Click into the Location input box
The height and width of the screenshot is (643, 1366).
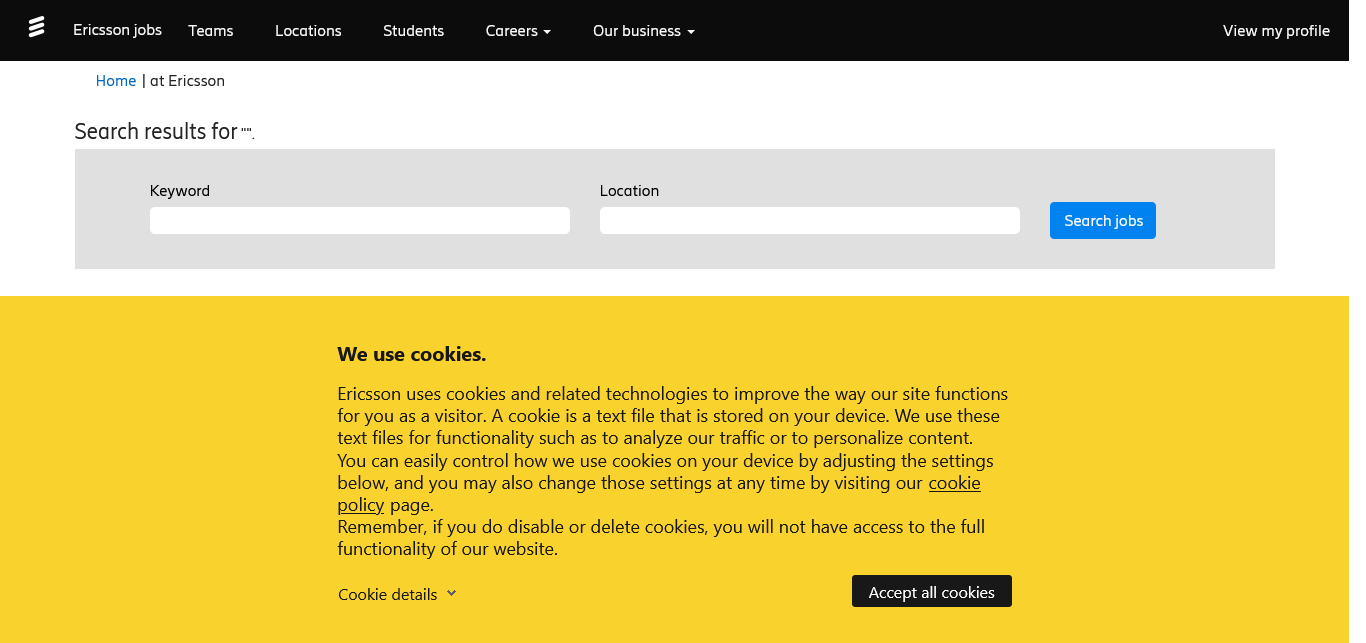[x=810, y=221]
